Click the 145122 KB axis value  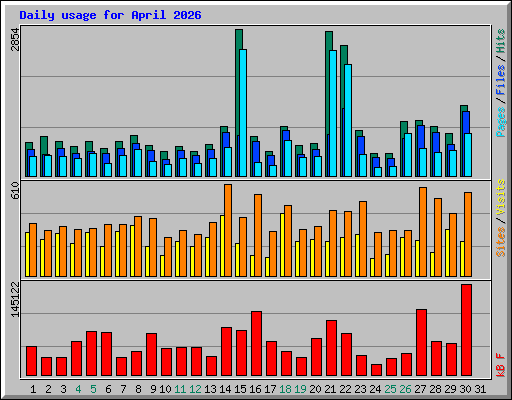coord(15,299)
